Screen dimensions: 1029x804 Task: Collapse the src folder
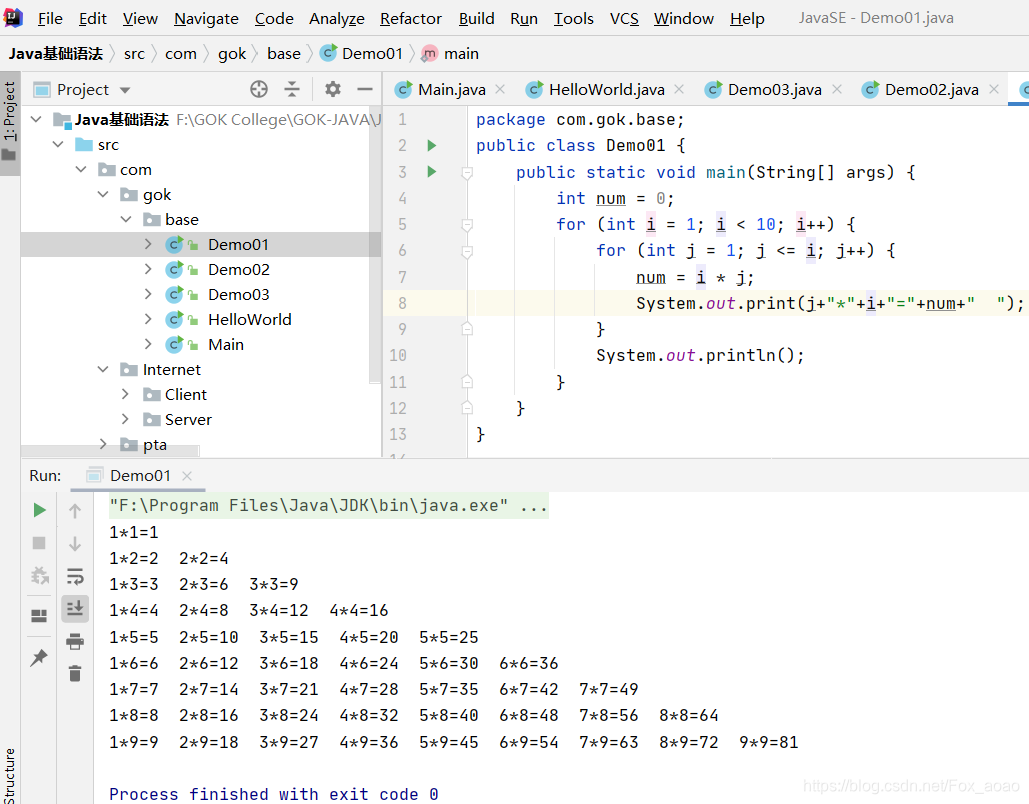point(58,144)
